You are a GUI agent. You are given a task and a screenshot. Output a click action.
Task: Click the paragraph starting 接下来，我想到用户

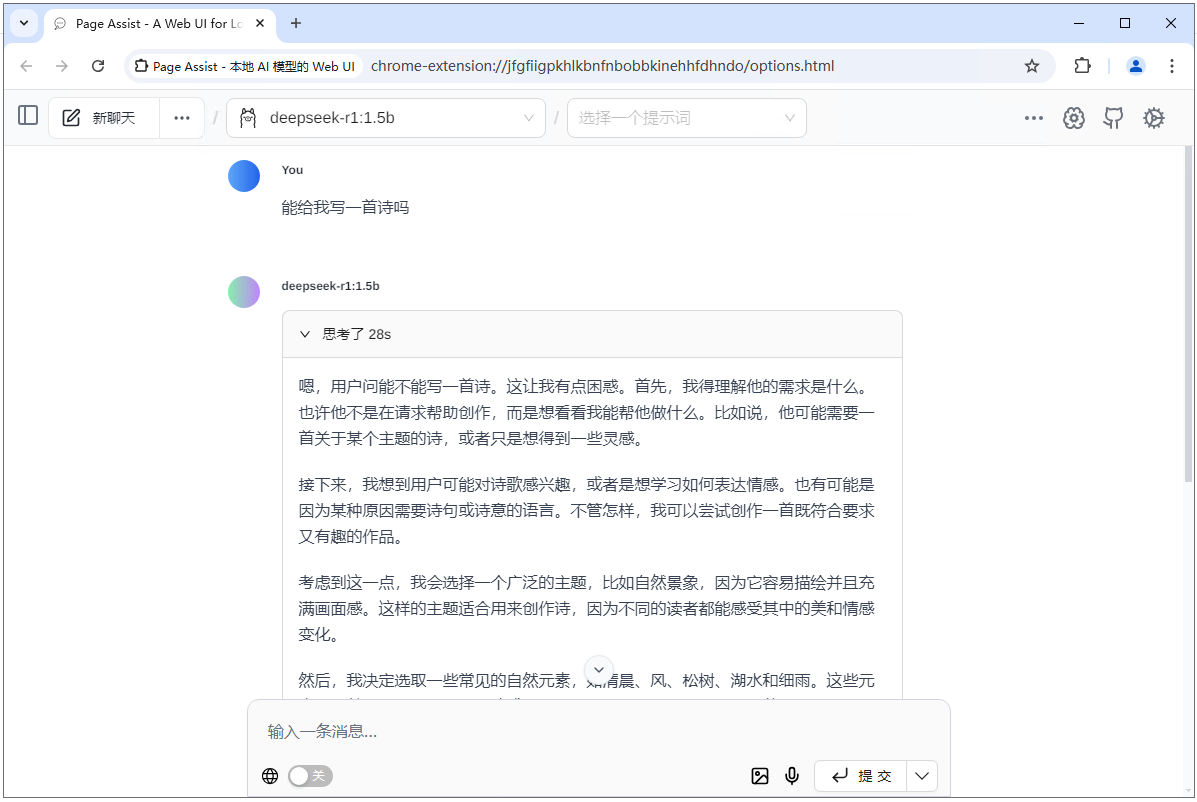tap(586, 511)
